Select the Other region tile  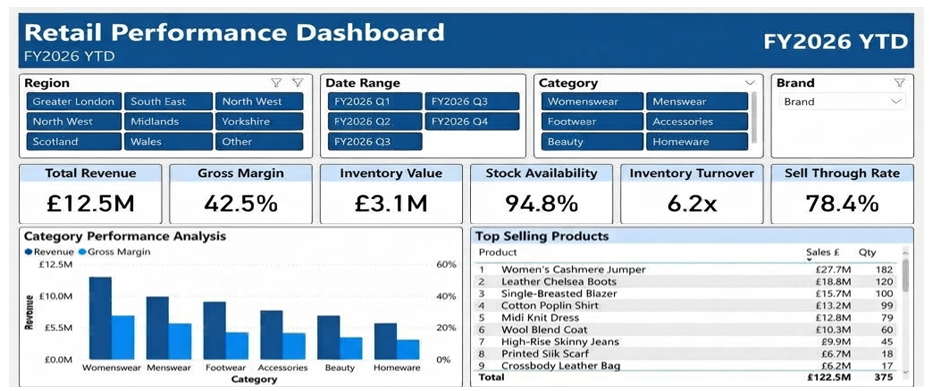click(259, 142)
